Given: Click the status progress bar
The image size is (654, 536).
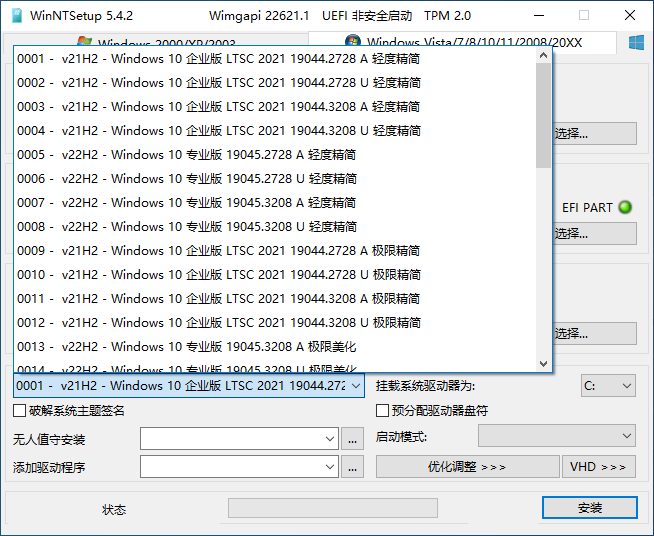Looking at the screenshot, I should (333, 508).
